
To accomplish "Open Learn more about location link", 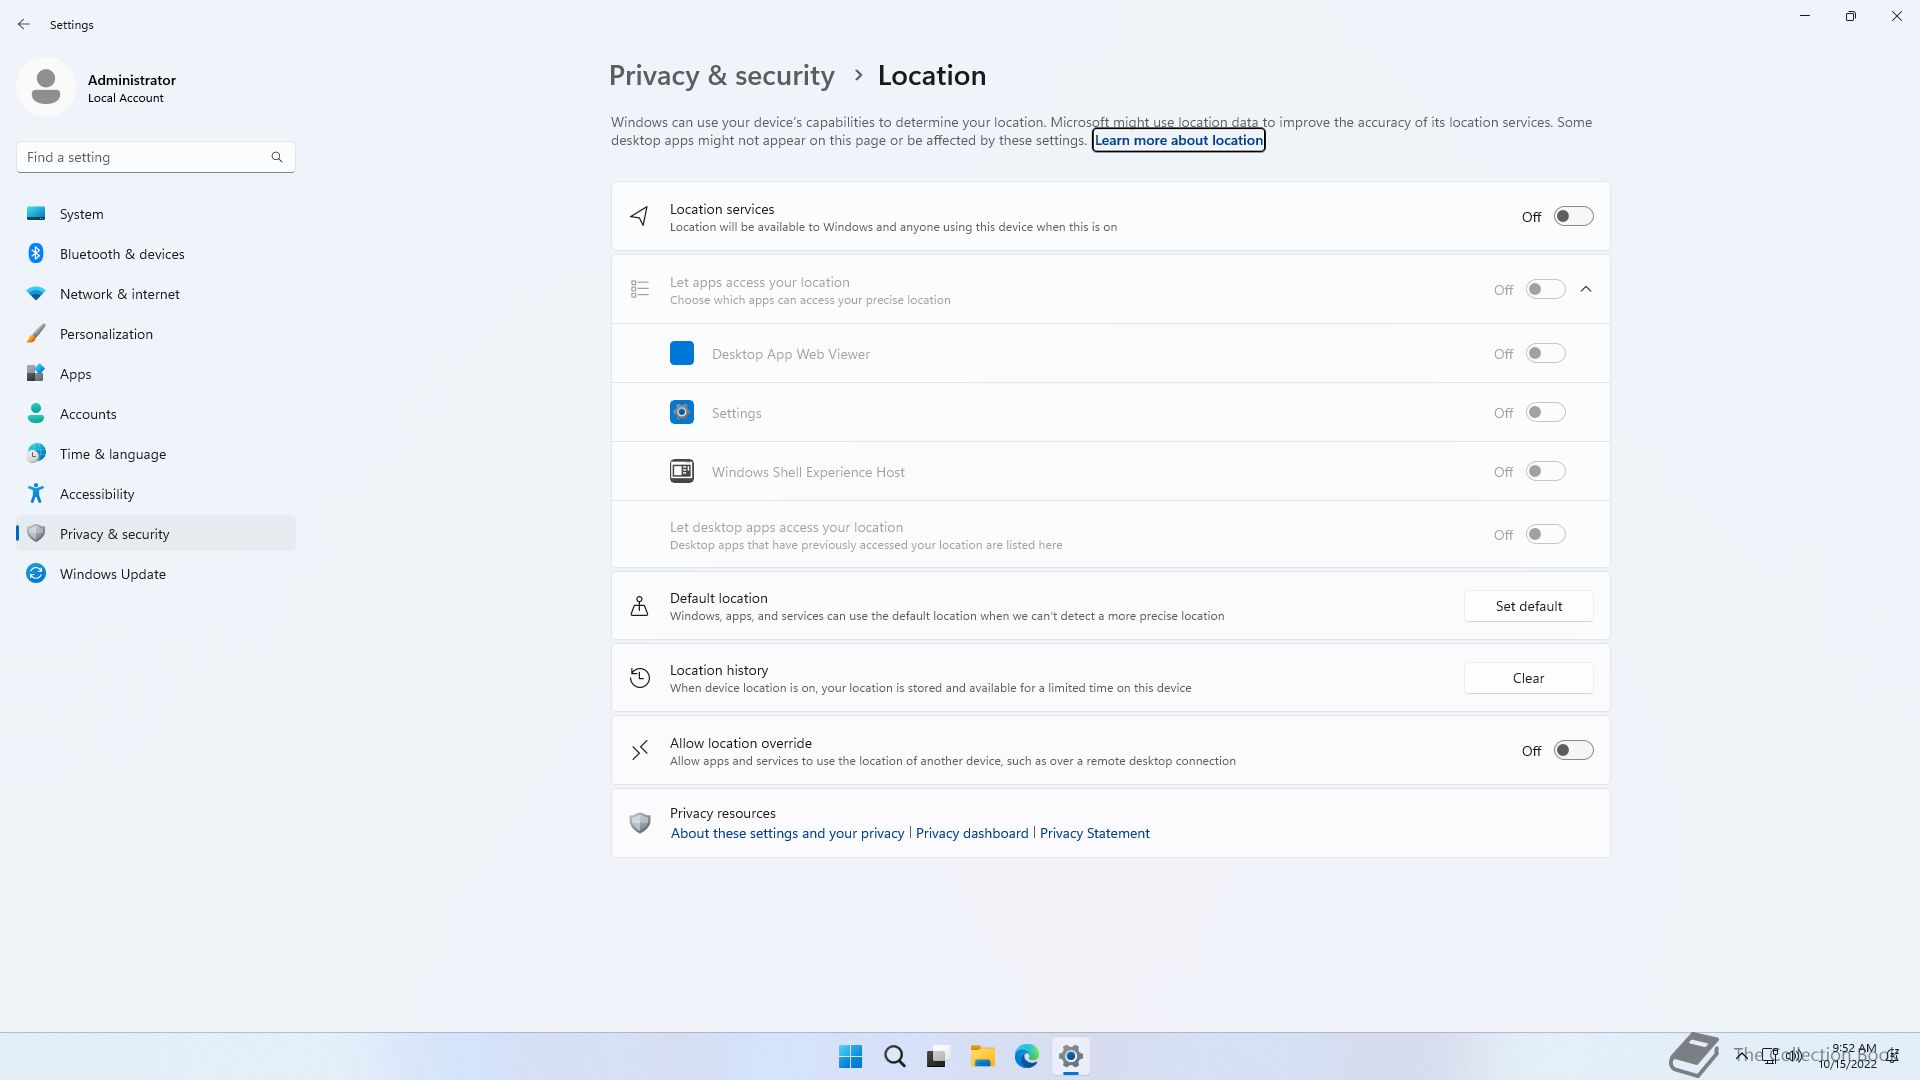I will [x=1178, y=140].
